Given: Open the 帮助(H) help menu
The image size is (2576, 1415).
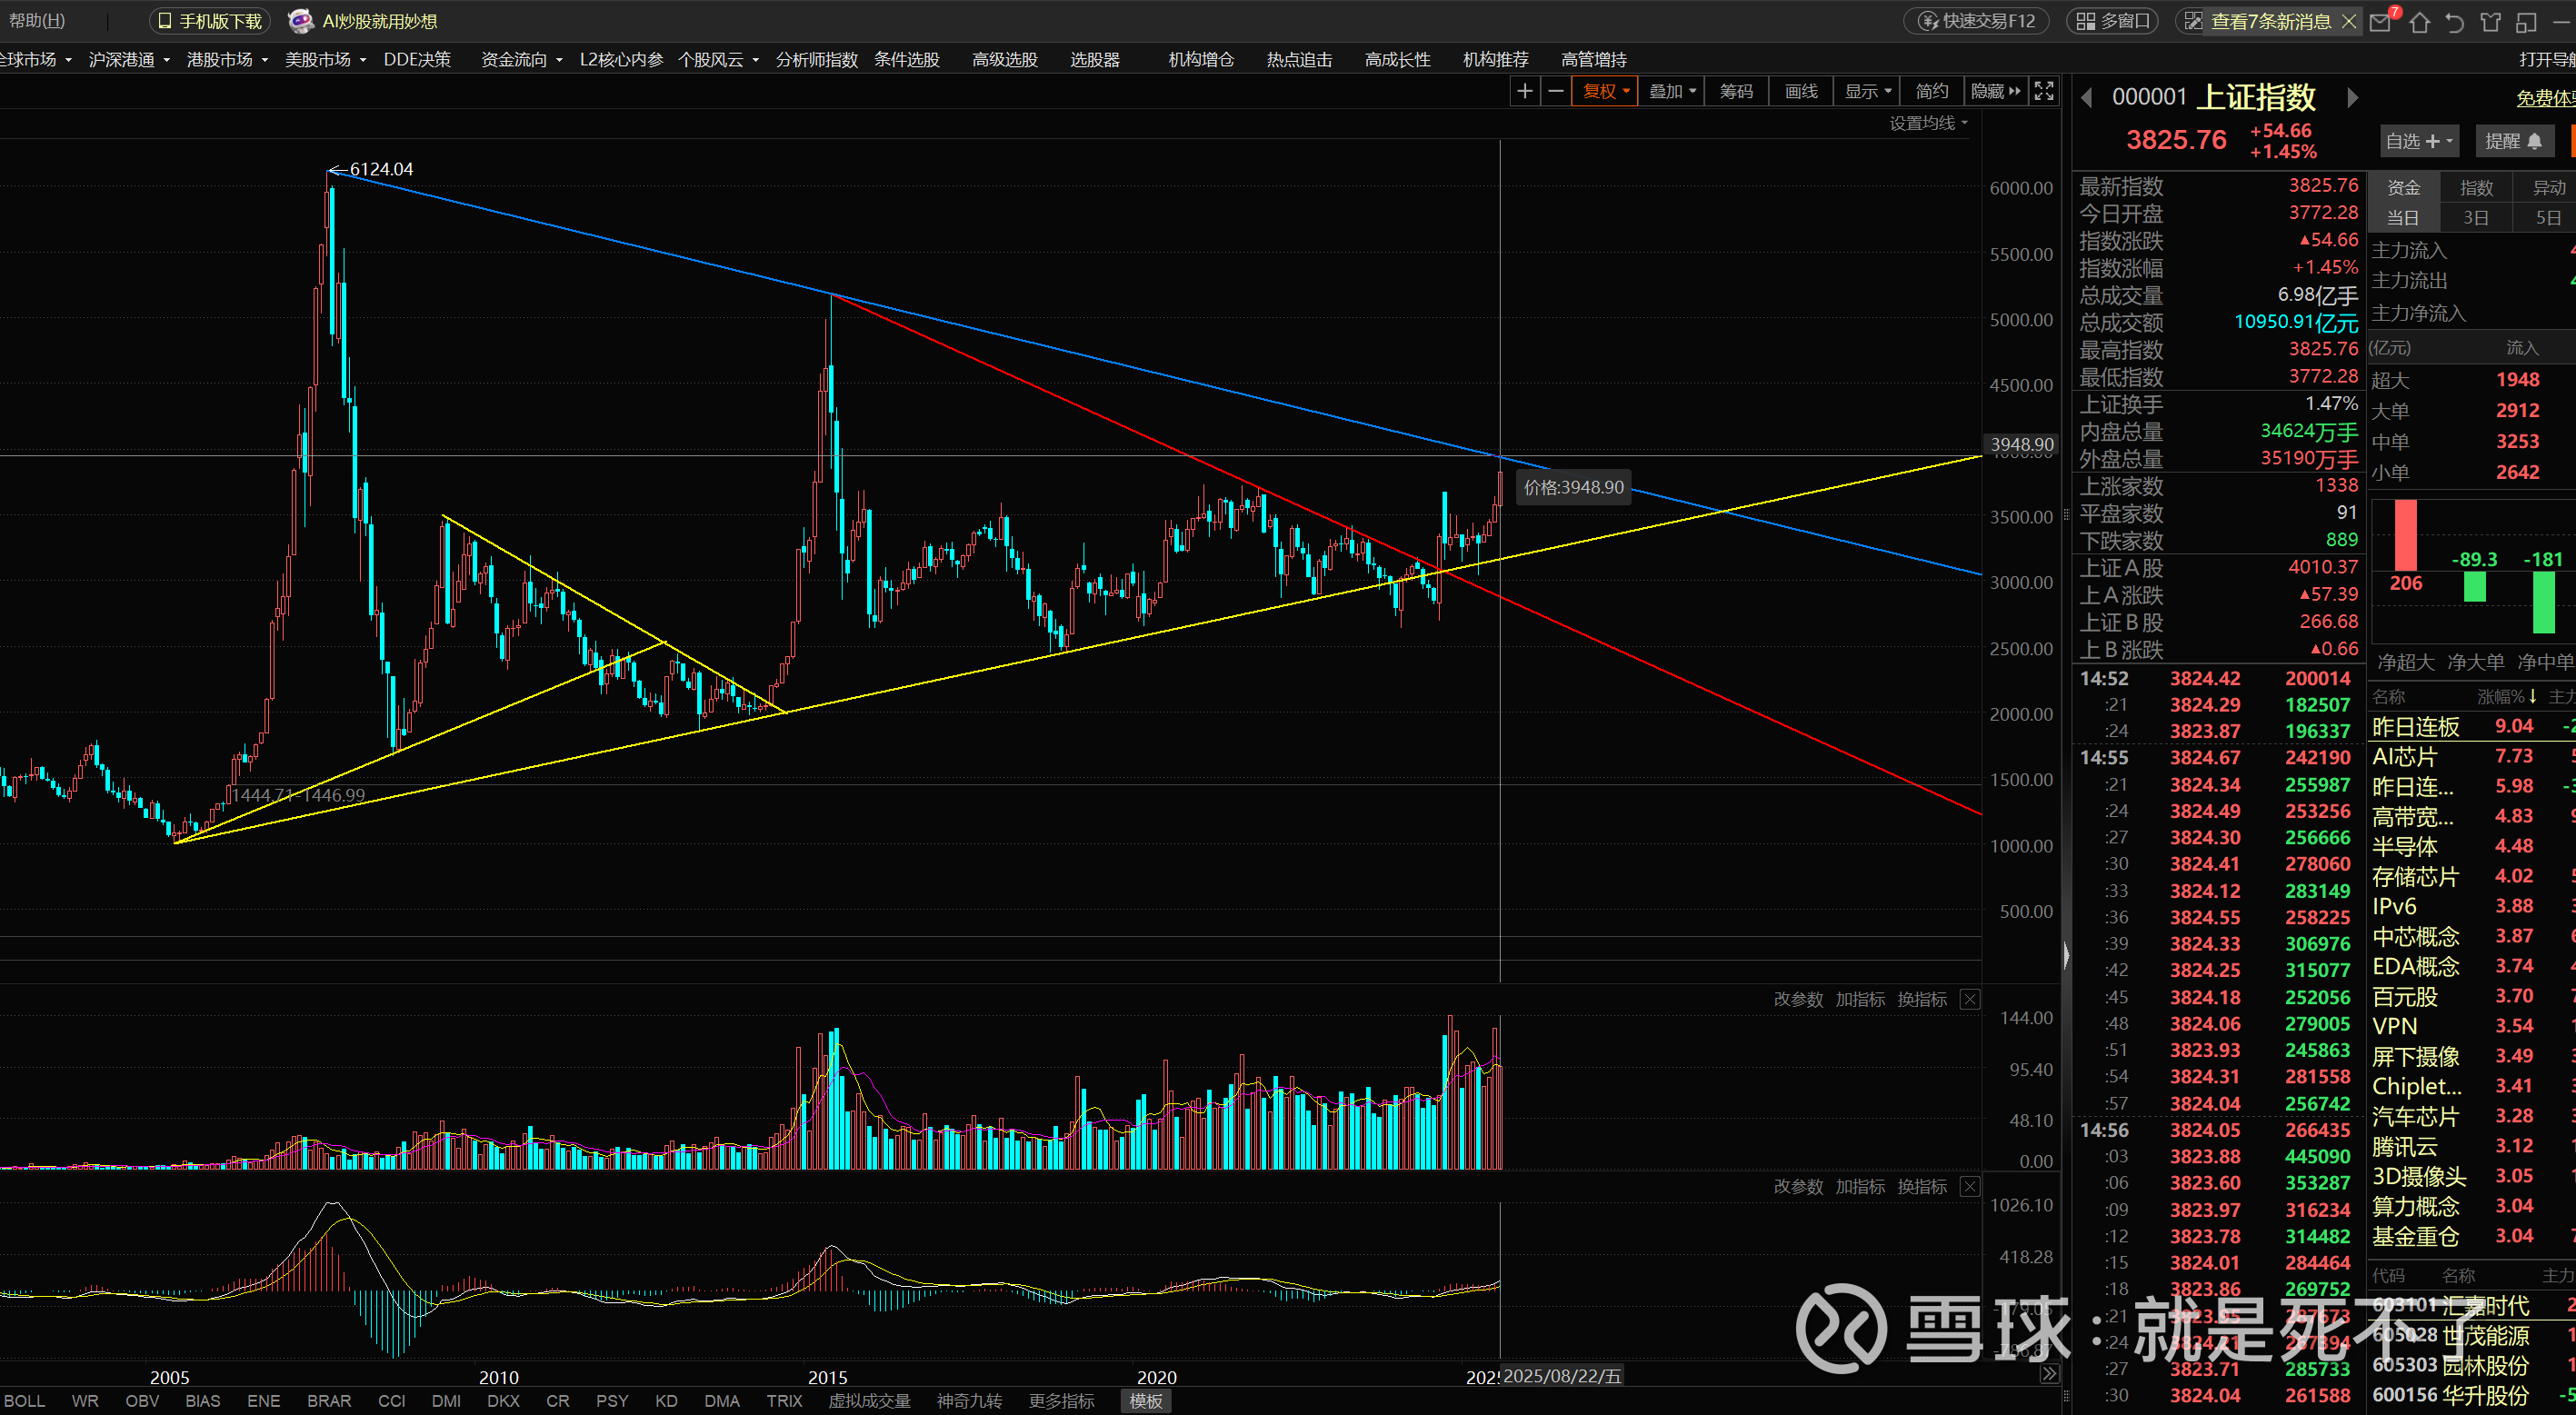Looking at the screenshot, I should pos(37,21).
